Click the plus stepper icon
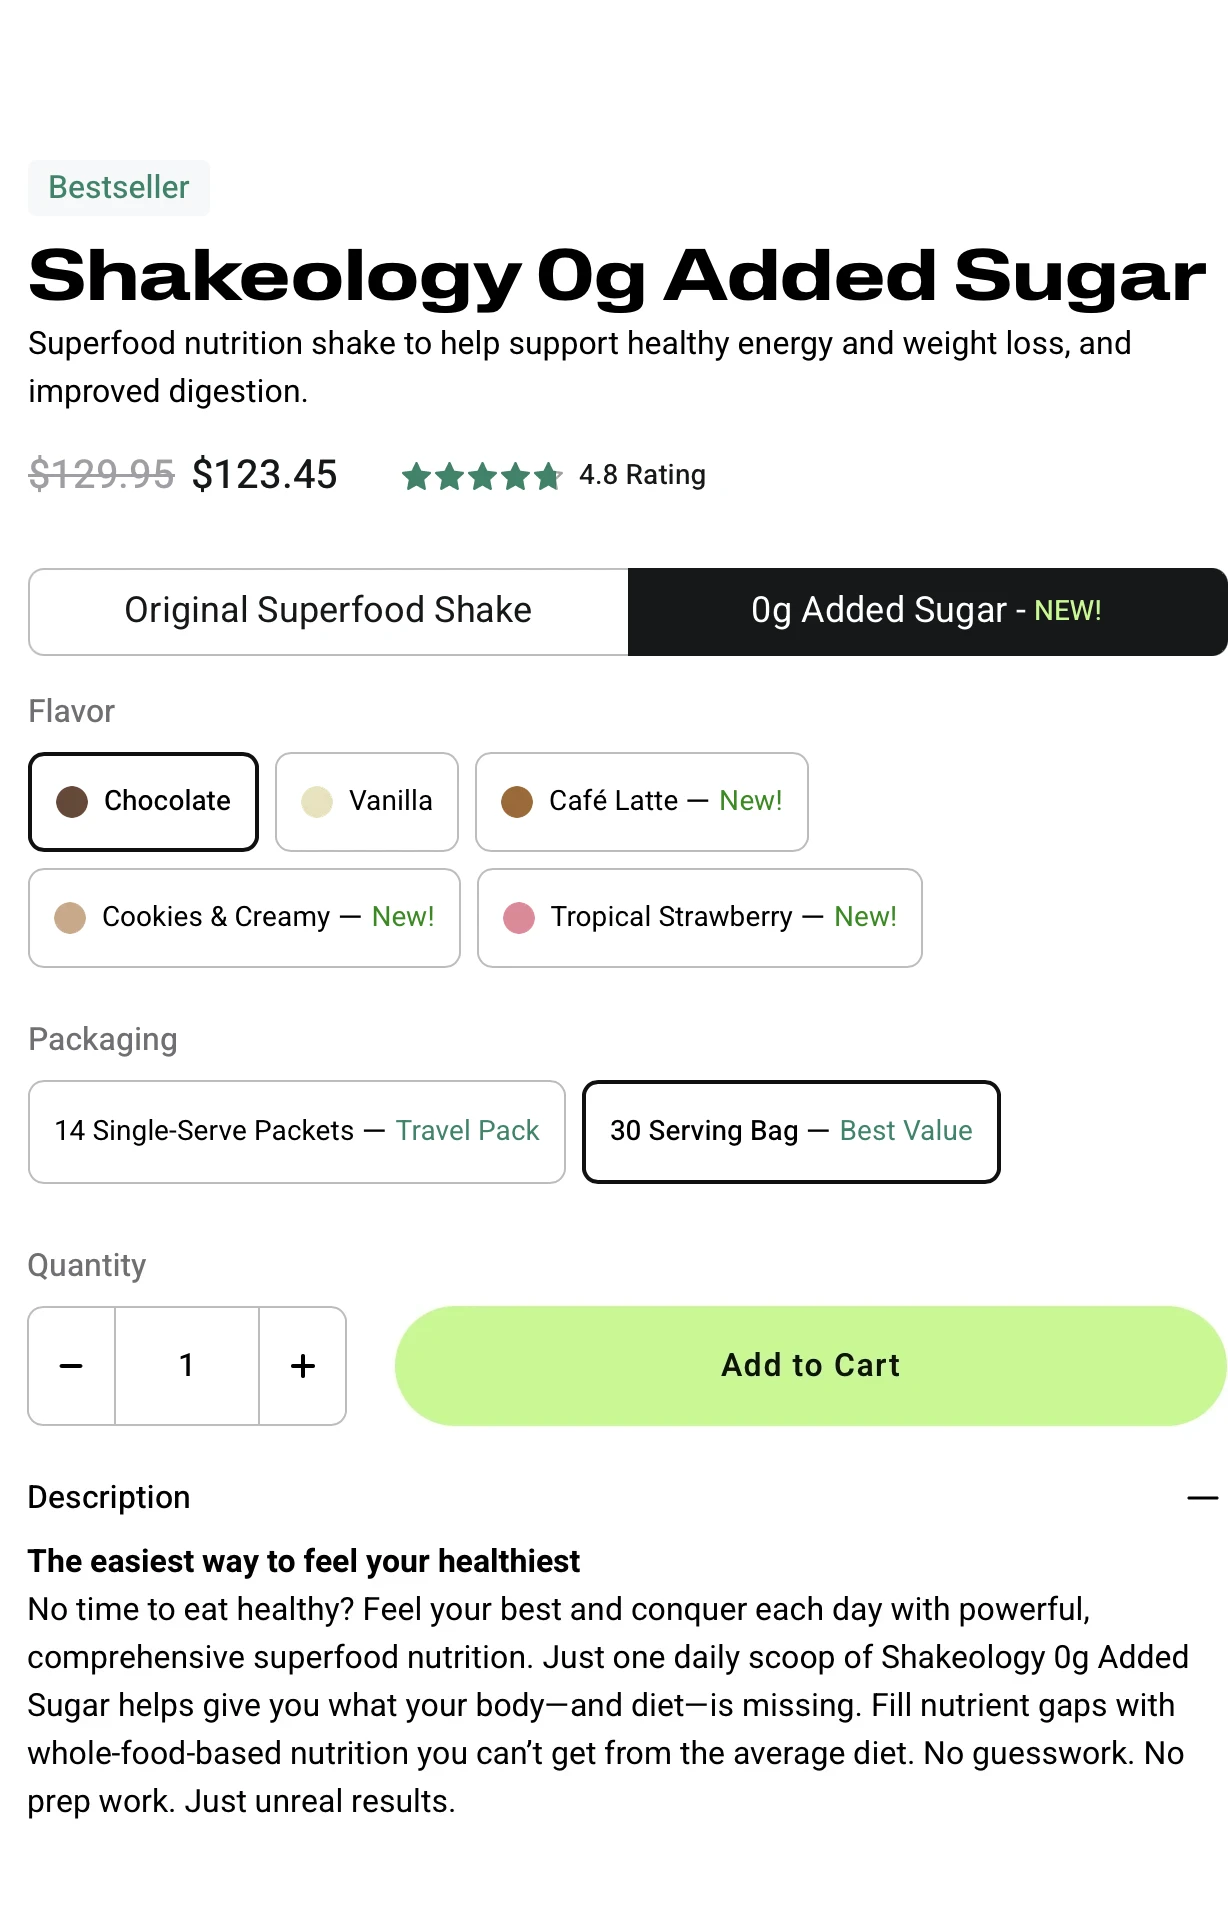 pos(302,1365)
